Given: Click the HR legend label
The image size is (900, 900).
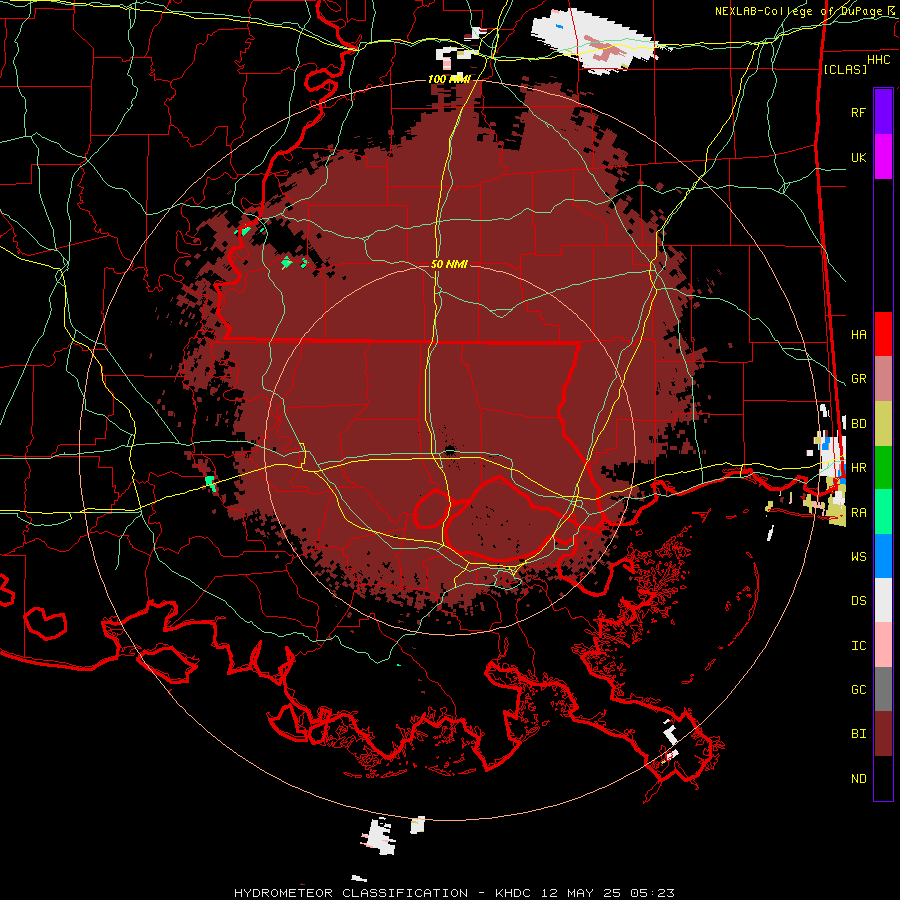Looking at the screenshot, I should coord(858,468).
